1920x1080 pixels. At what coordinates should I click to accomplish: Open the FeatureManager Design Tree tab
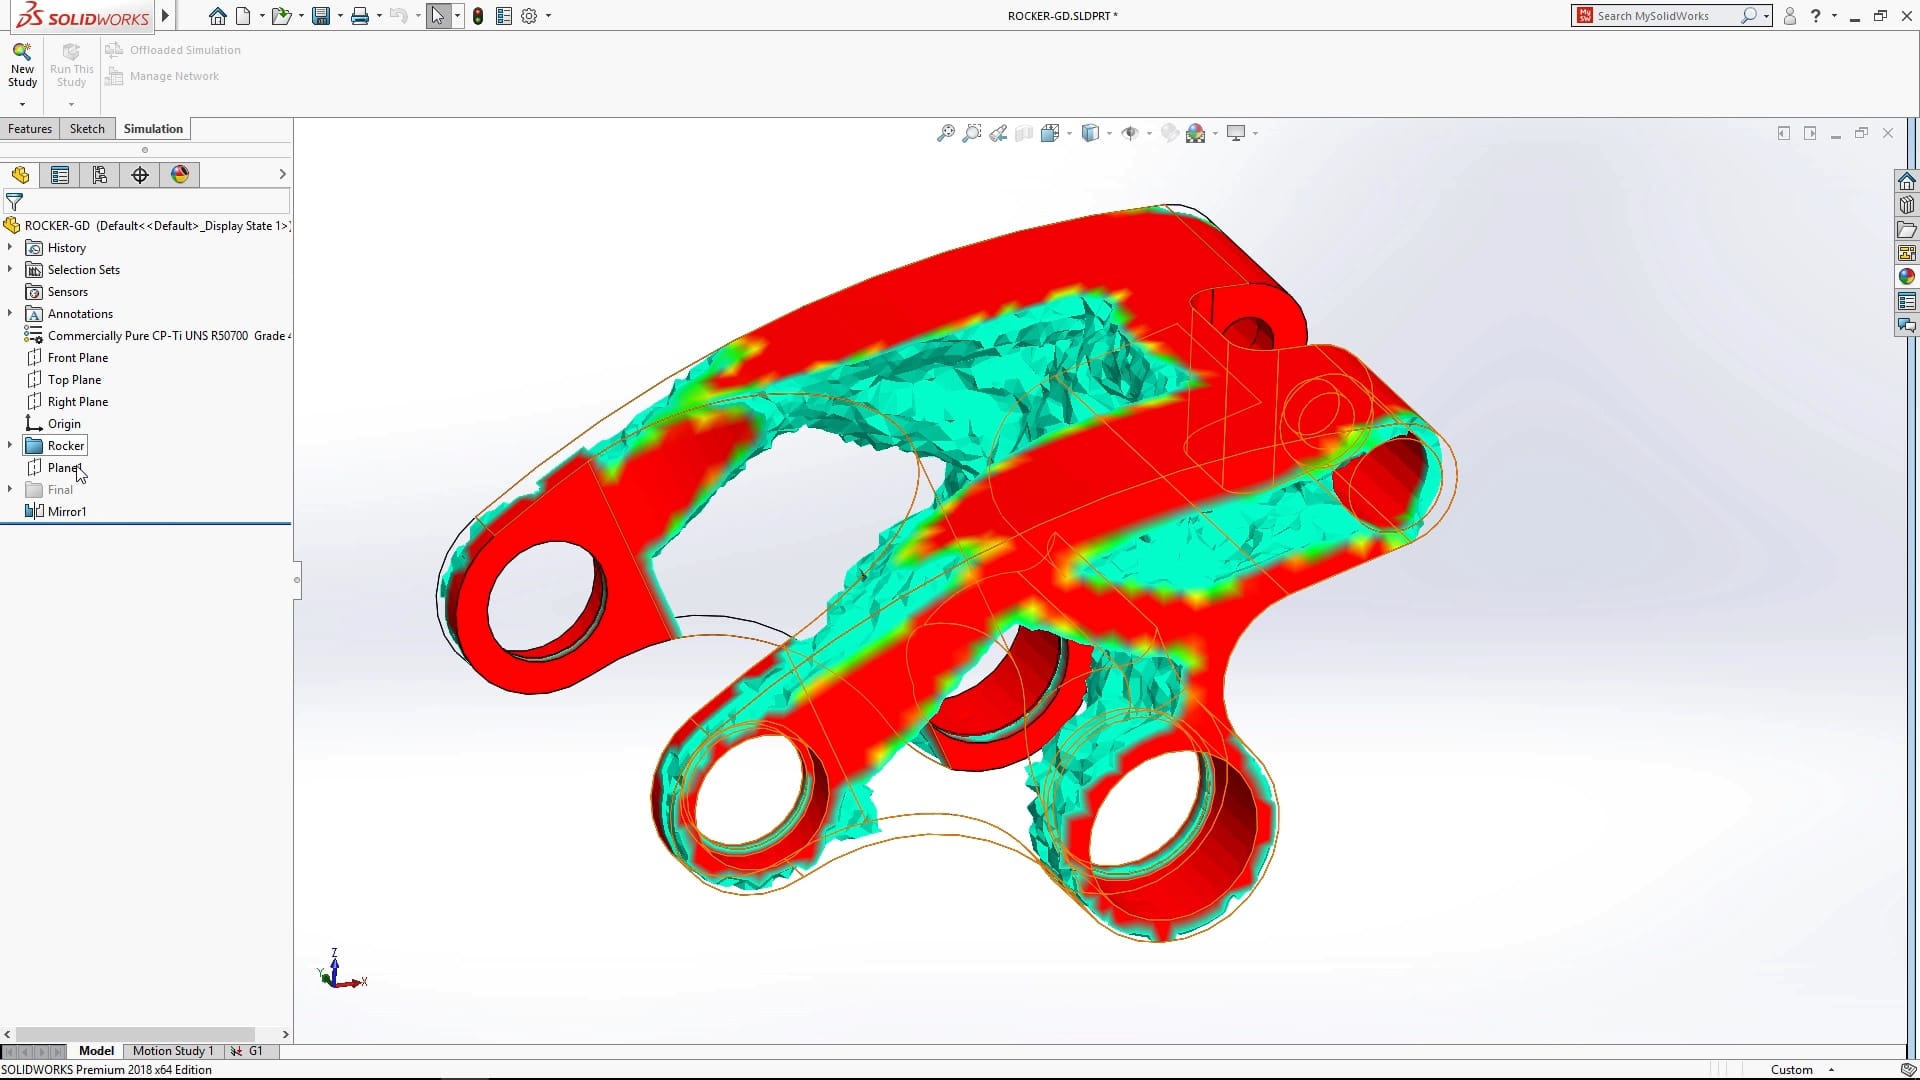(20, 175)
